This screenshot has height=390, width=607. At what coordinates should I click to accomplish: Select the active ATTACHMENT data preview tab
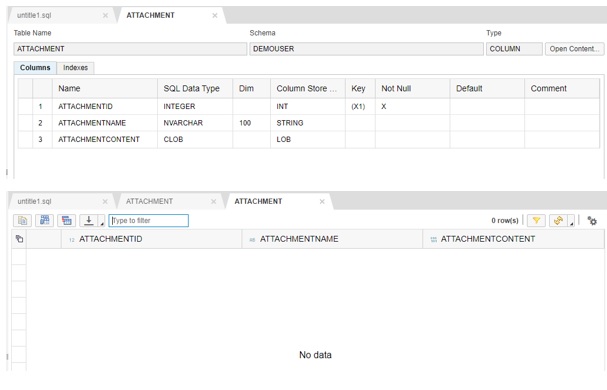click(x=258, y=201)
